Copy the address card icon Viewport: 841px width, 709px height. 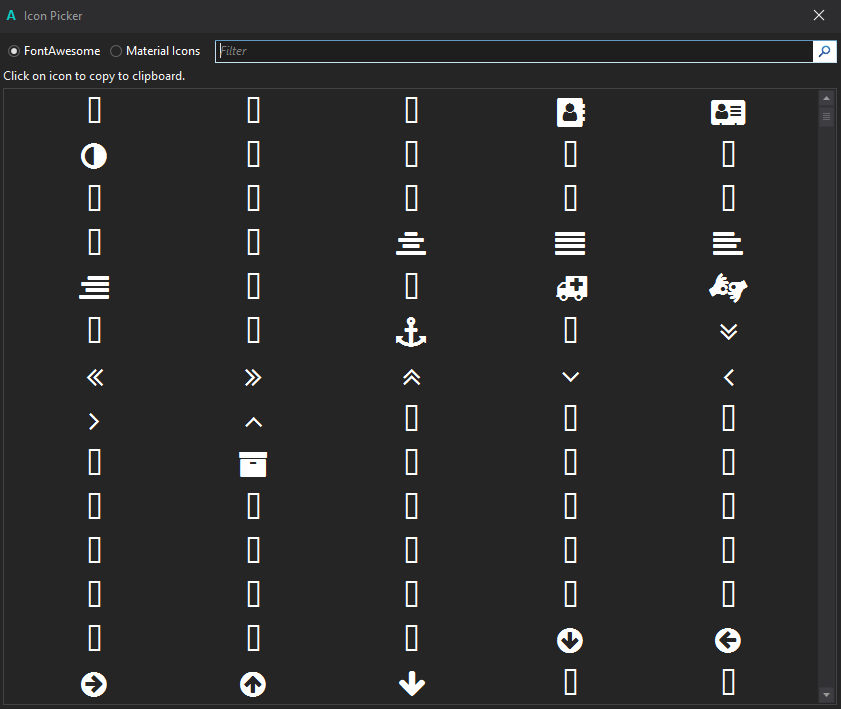[728, 112]
